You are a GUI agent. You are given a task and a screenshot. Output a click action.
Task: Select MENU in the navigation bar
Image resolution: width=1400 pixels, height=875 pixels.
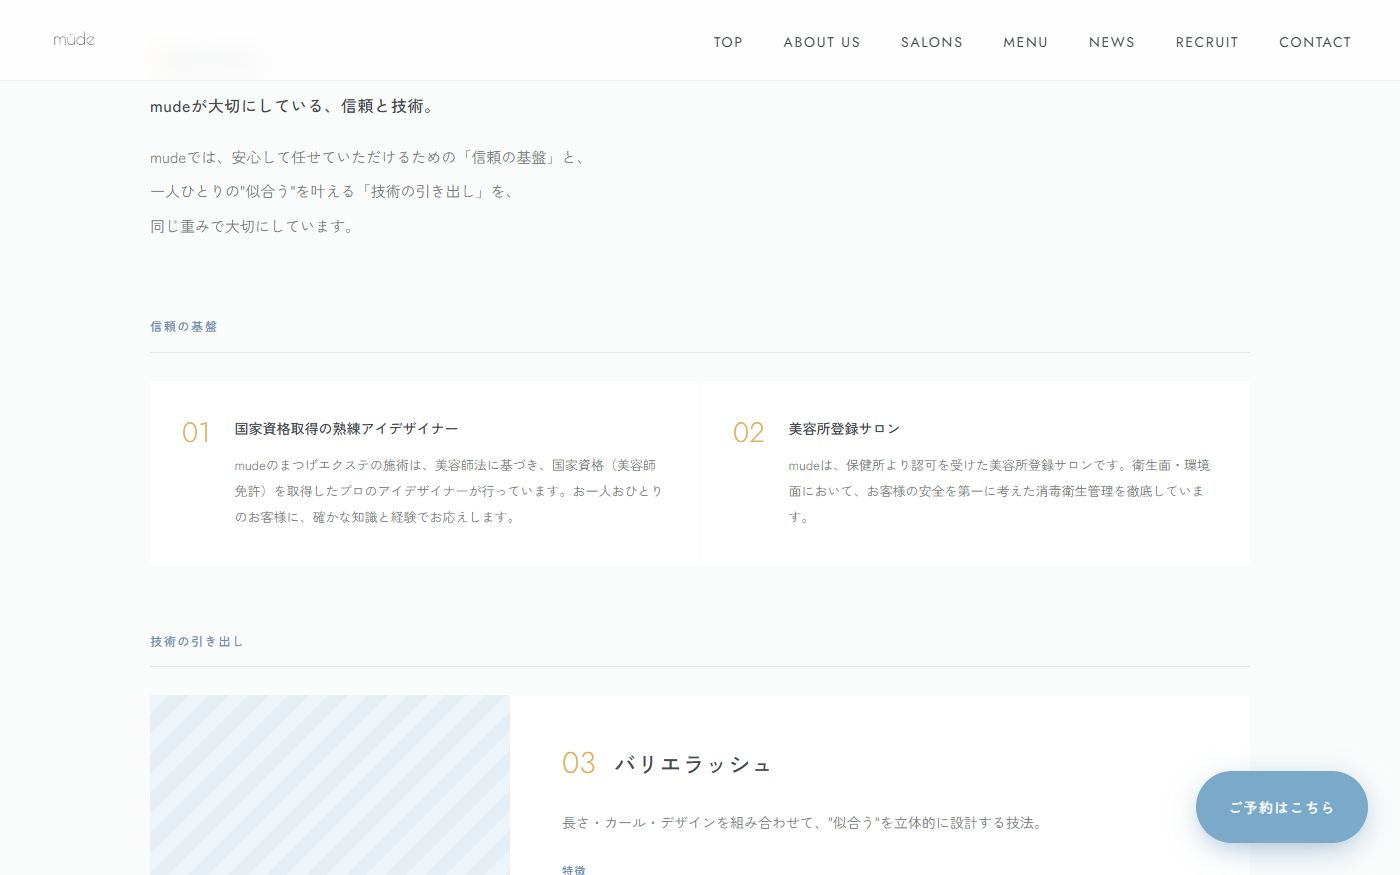tap(1026, 42)
